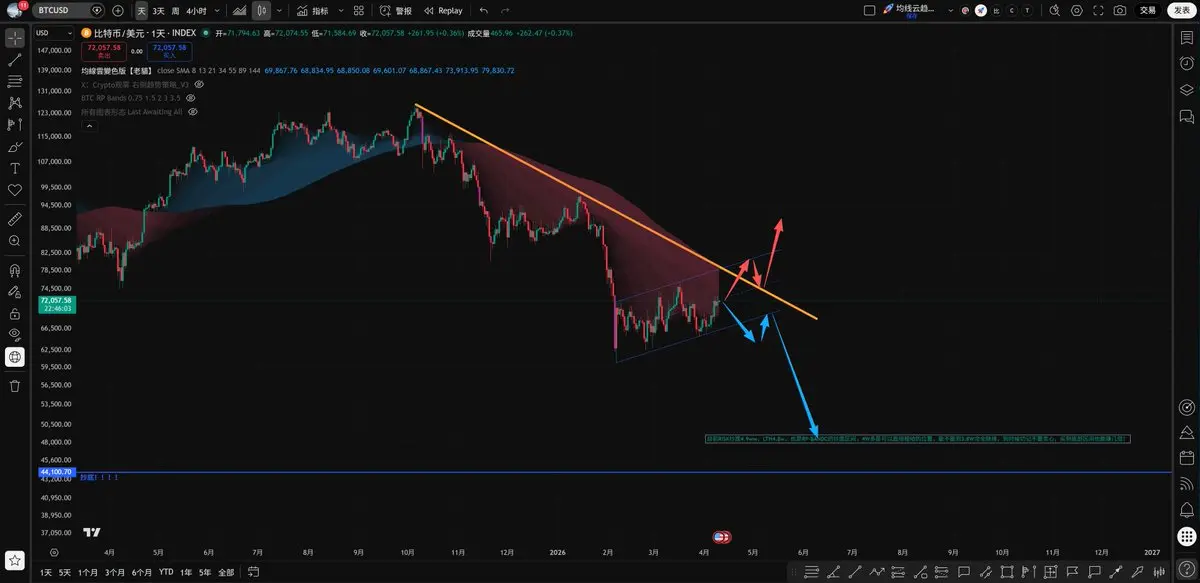This screenshot has height=583, width=1200.
Task: Set time range to 6个月
Action: [x=140, y=573]
